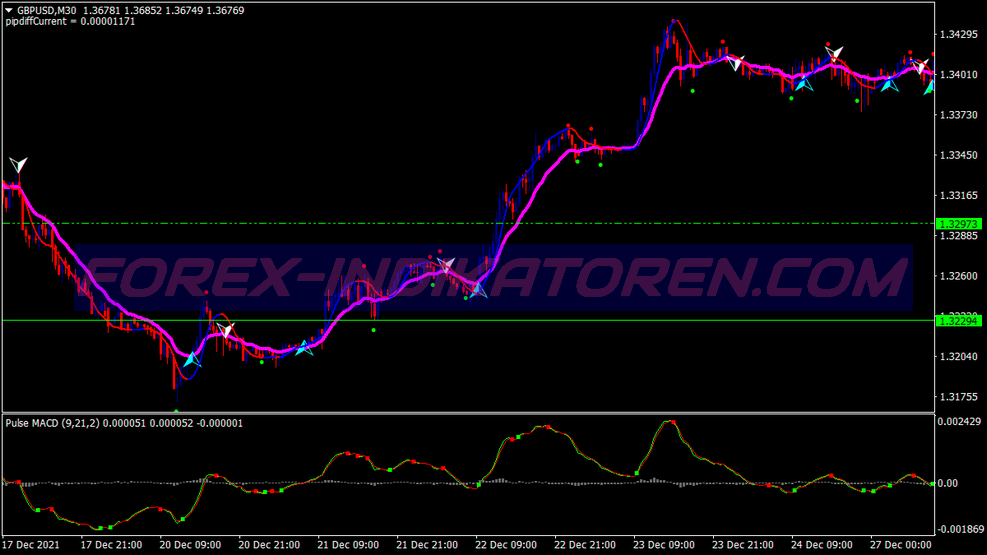Click the cyan buy arrow just before 24 Dec 09:00
This screenshot has width=987, height=555.
click(803, 83)
